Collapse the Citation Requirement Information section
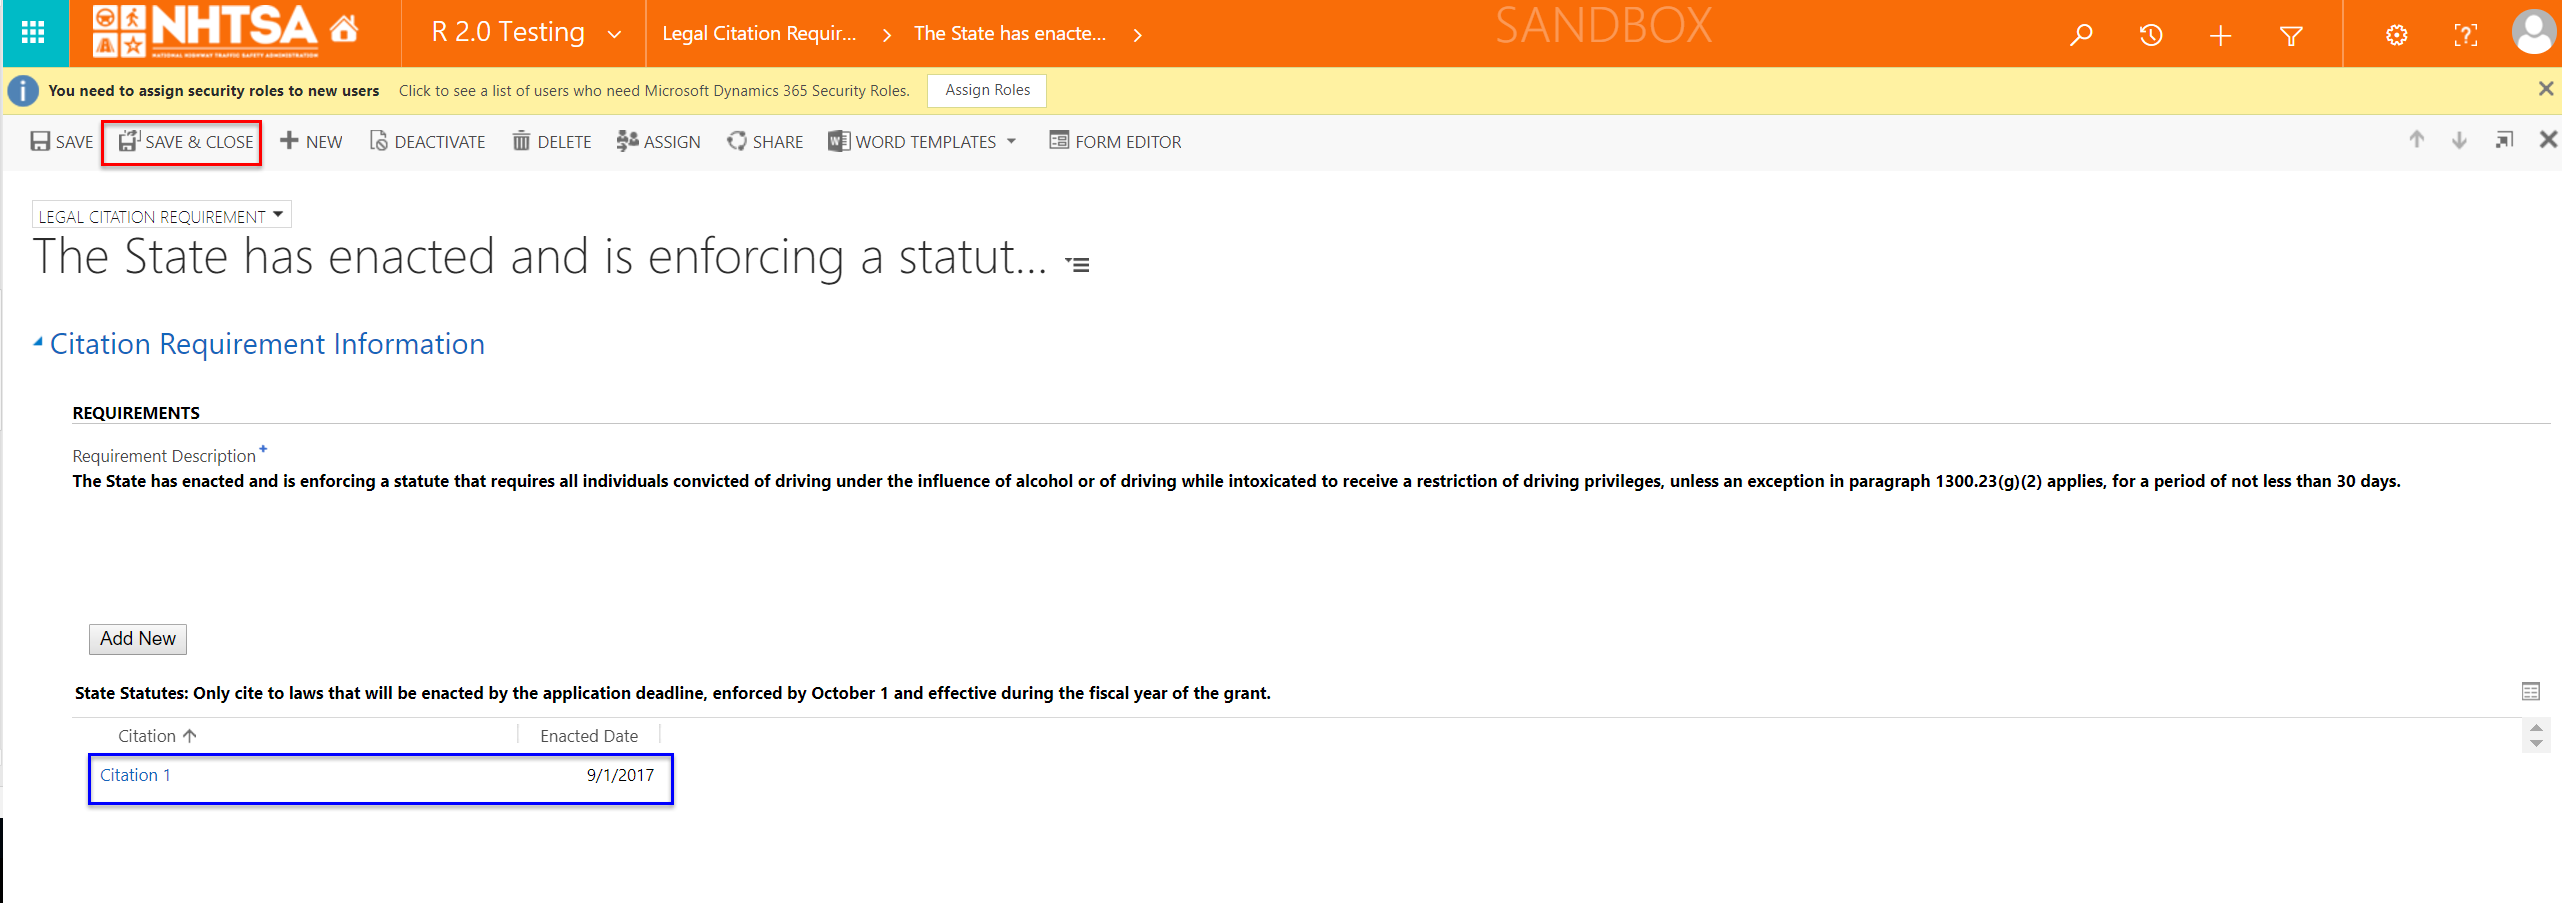Viewport: 2562px width, 903px height. 38,343
